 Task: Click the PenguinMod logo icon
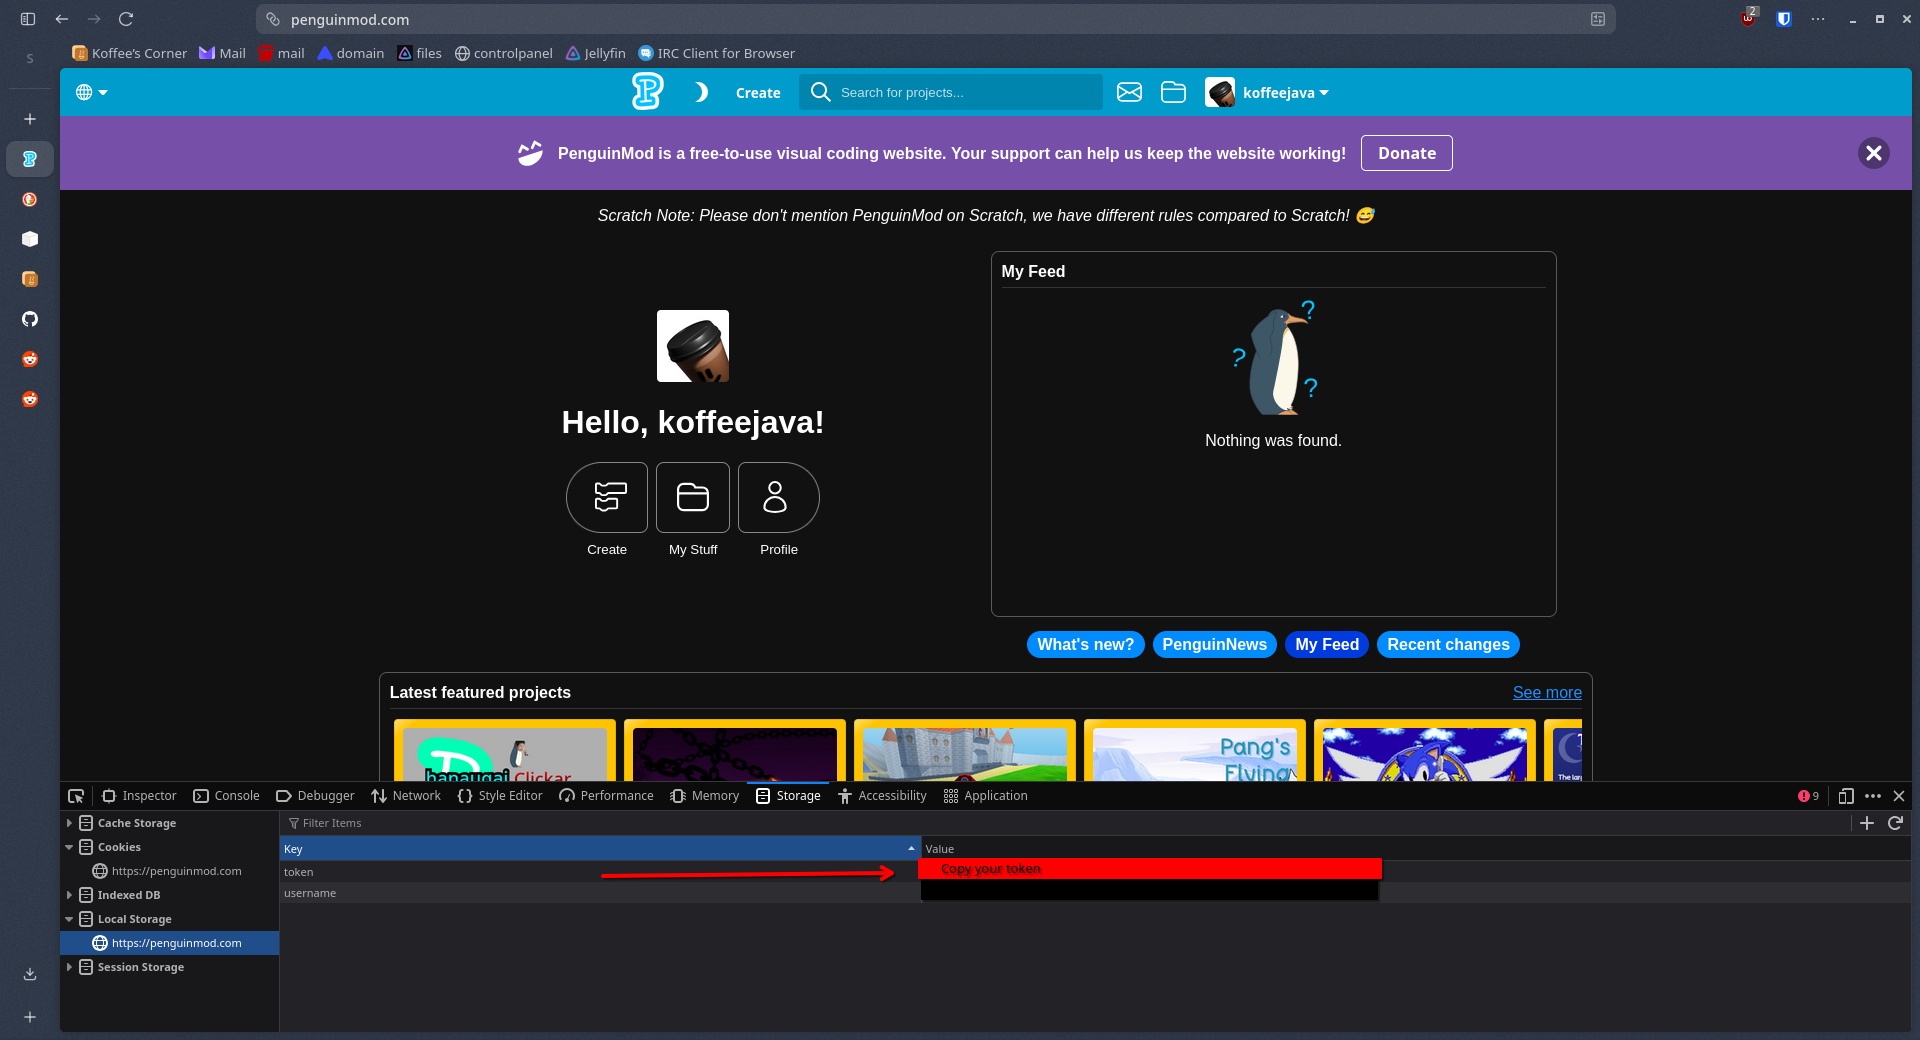coord(647,92)
